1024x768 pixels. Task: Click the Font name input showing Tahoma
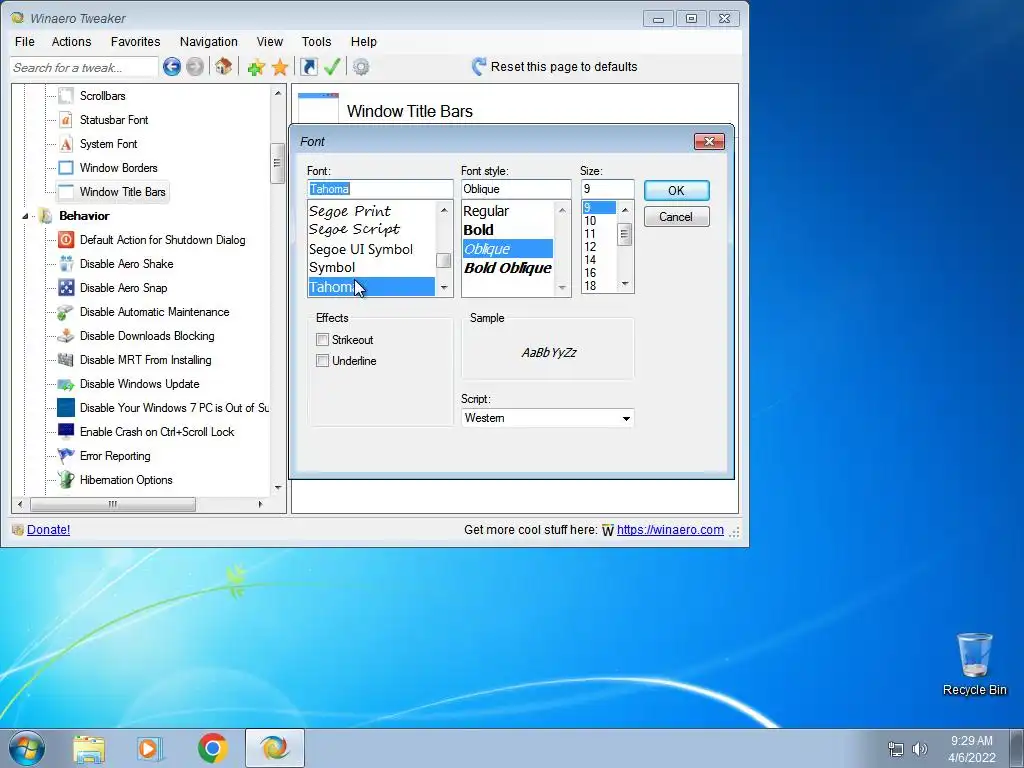tap(380, 189)
